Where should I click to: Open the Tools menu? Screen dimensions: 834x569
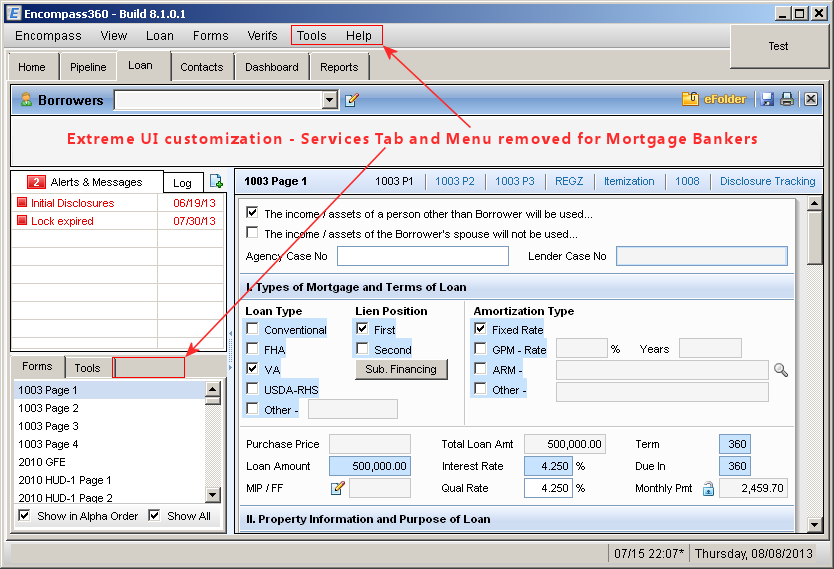coord(312,36)
